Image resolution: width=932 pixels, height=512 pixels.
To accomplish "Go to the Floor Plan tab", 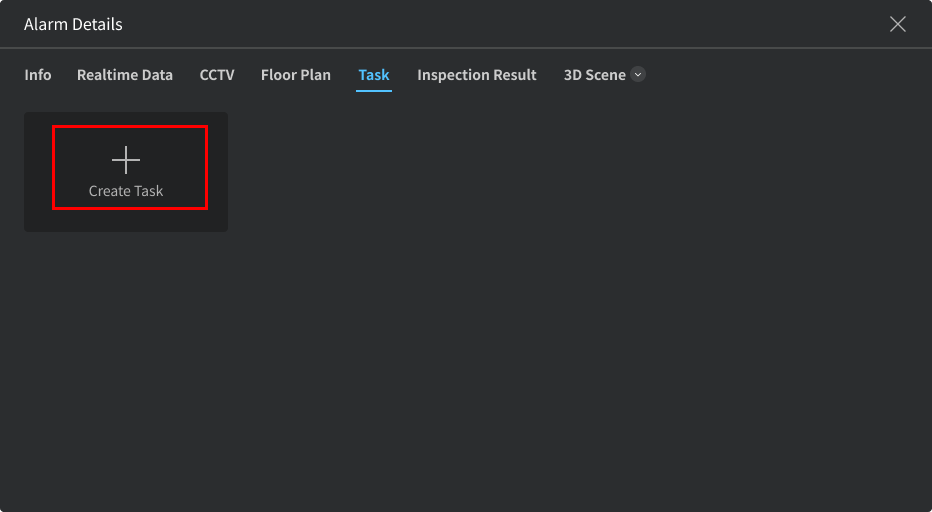I will [295, 75].
